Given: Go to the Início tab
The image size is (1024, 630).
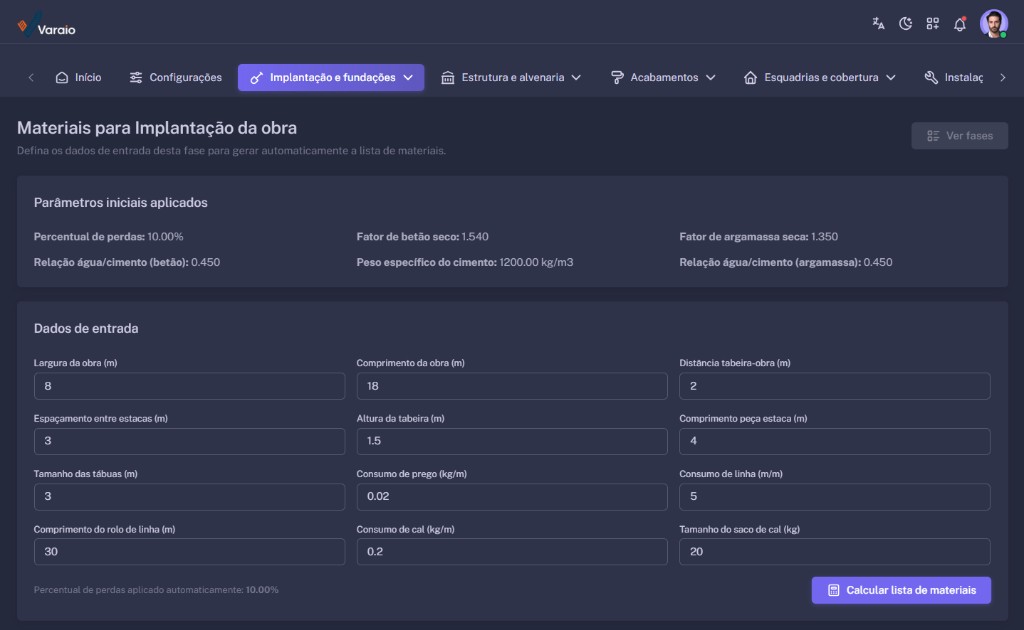Looking at the screenshot, I should click(x=78, y=78).
